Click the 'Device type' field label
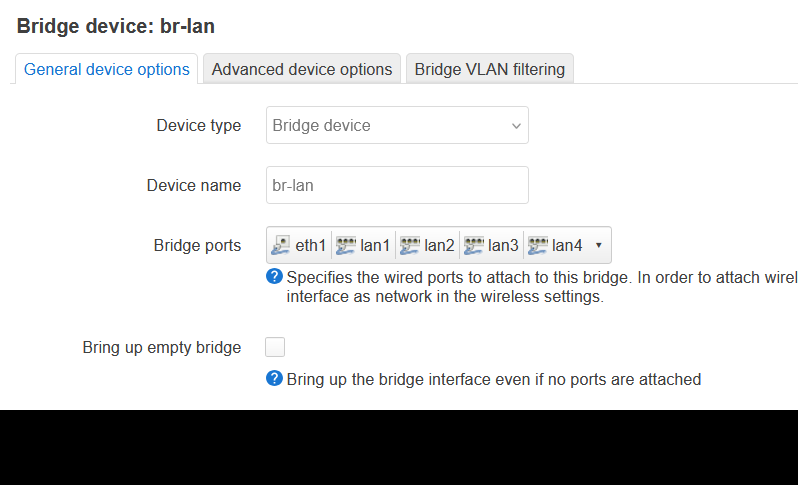Image resolution: width=798 pixels, height=485 pixels. 198,126
